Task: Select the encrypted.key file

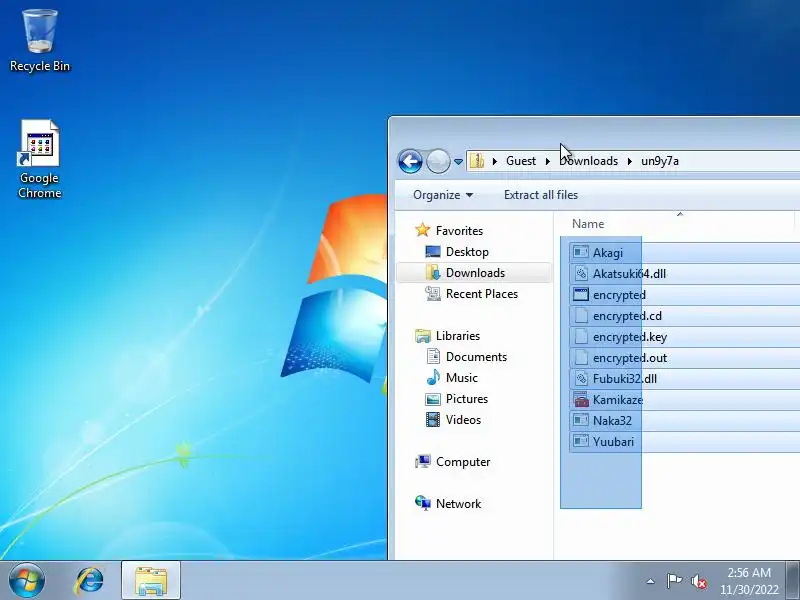Action: tap(630, 337)
